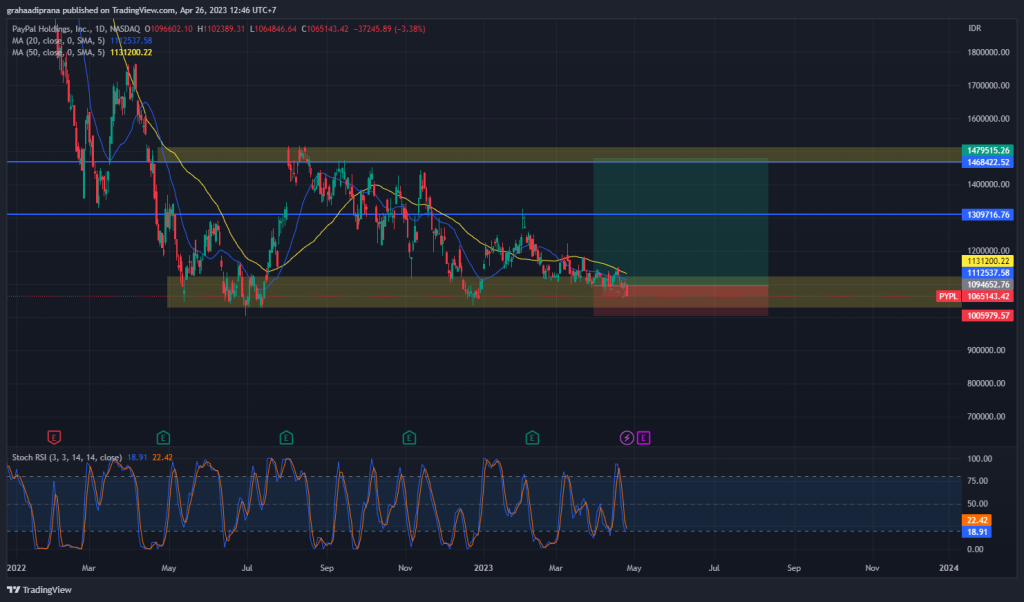Click the TradingView logo at bottom
1024x602 pixels.
39,590
